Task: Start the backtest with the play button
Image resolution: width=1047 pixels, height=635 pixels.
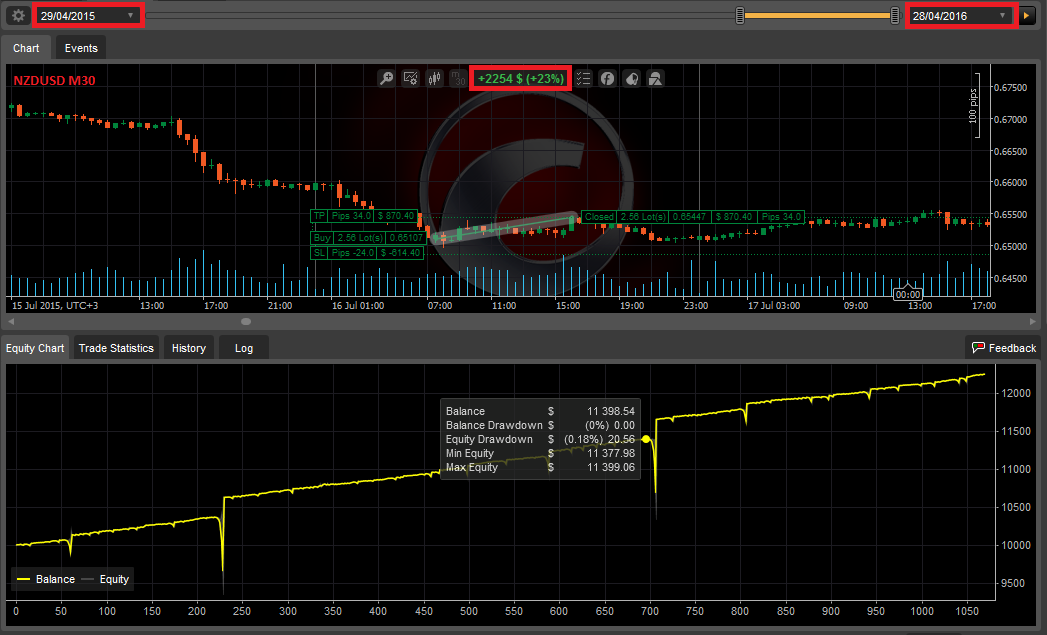Action: [1026, 15]
